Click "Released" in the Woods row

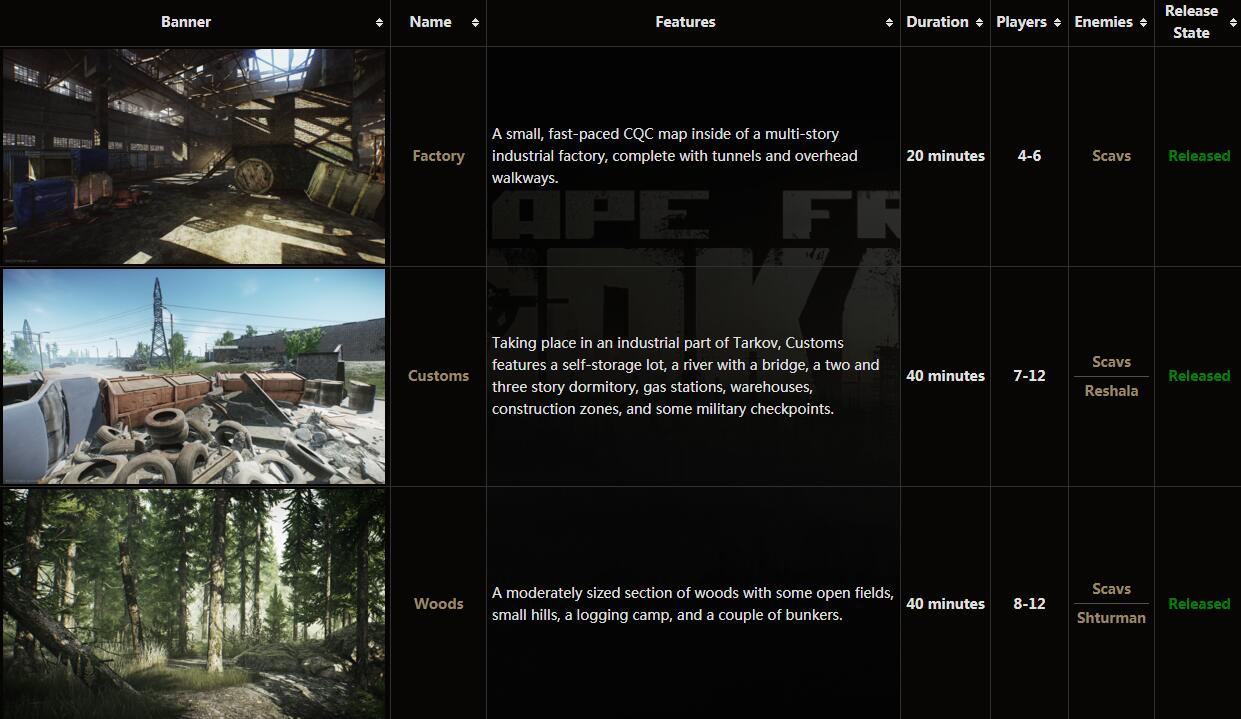[1199, 604]
